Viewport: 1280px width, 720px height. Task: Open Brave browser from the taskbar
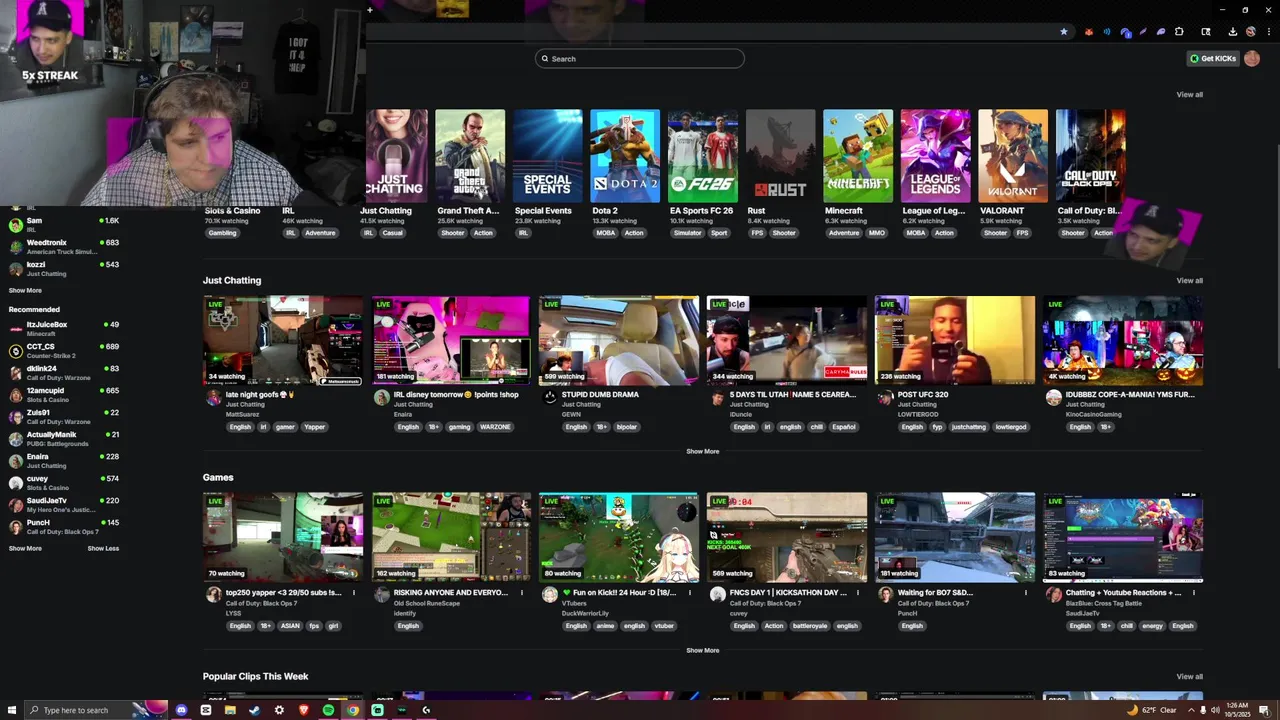pyautogui.click(x=304, y=710)
